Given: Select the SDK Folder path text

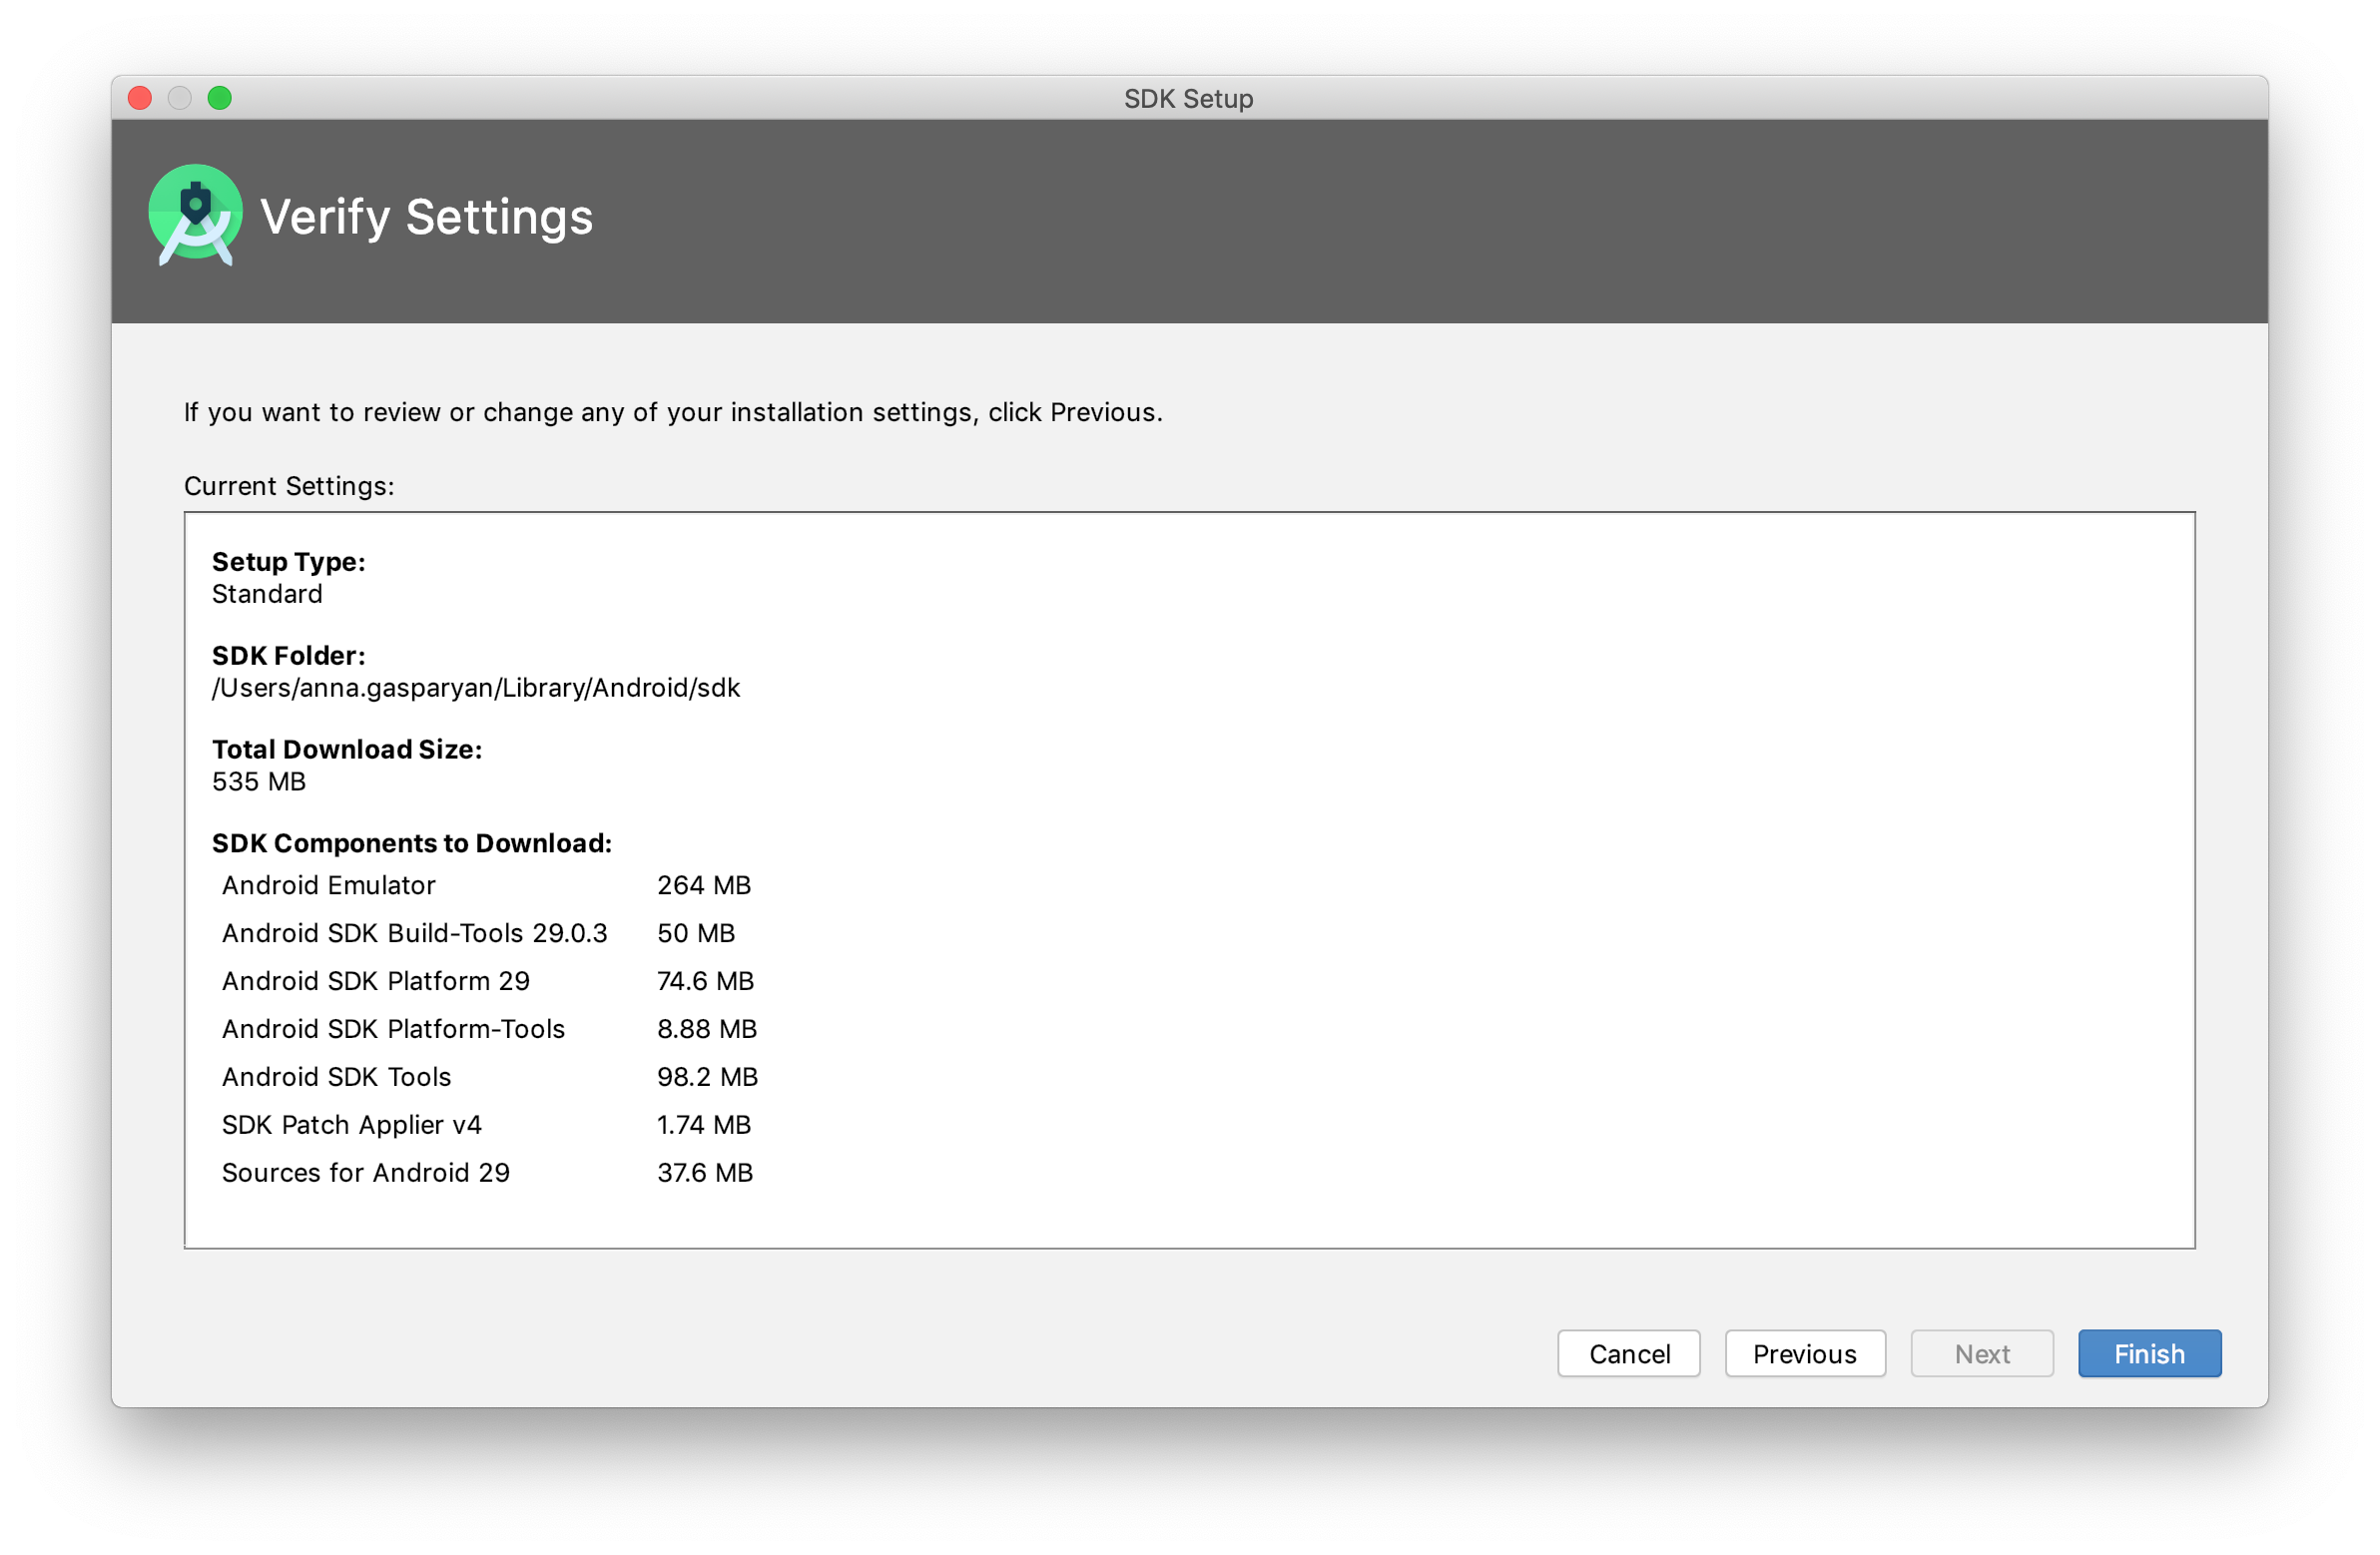Looking at the screenshot, I should click(475, 687).
